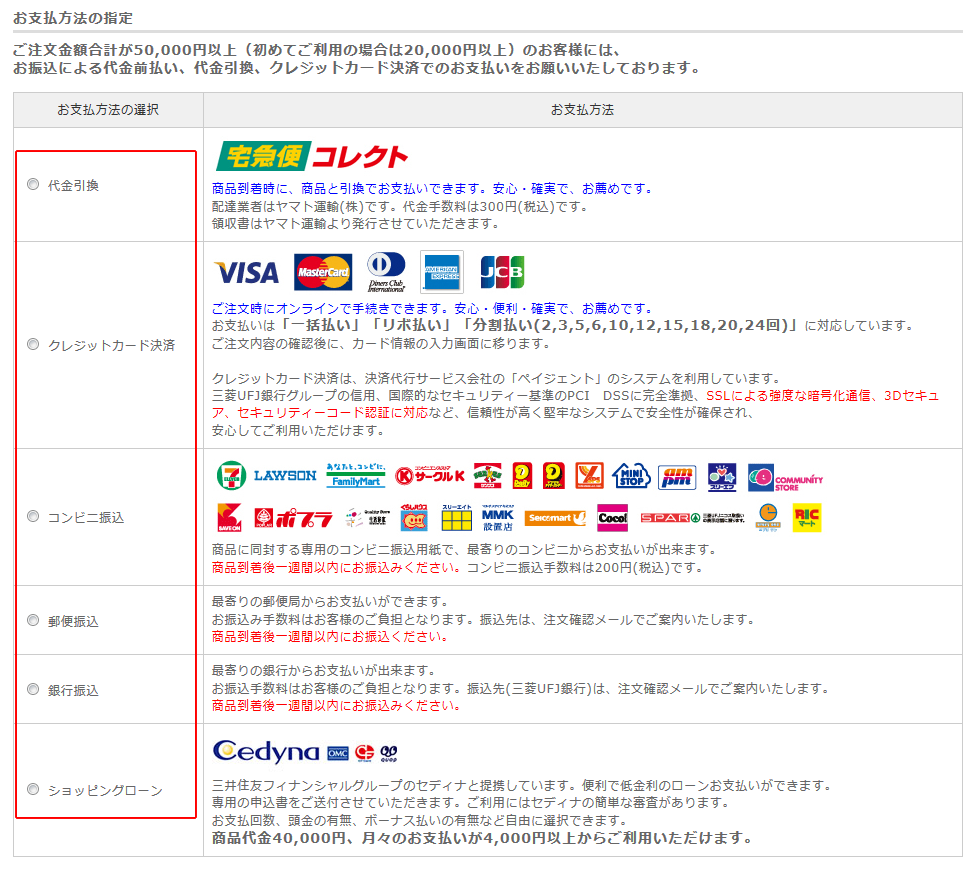
Task: Select the 銀行振込 radio button
Action: click(33, 690)
